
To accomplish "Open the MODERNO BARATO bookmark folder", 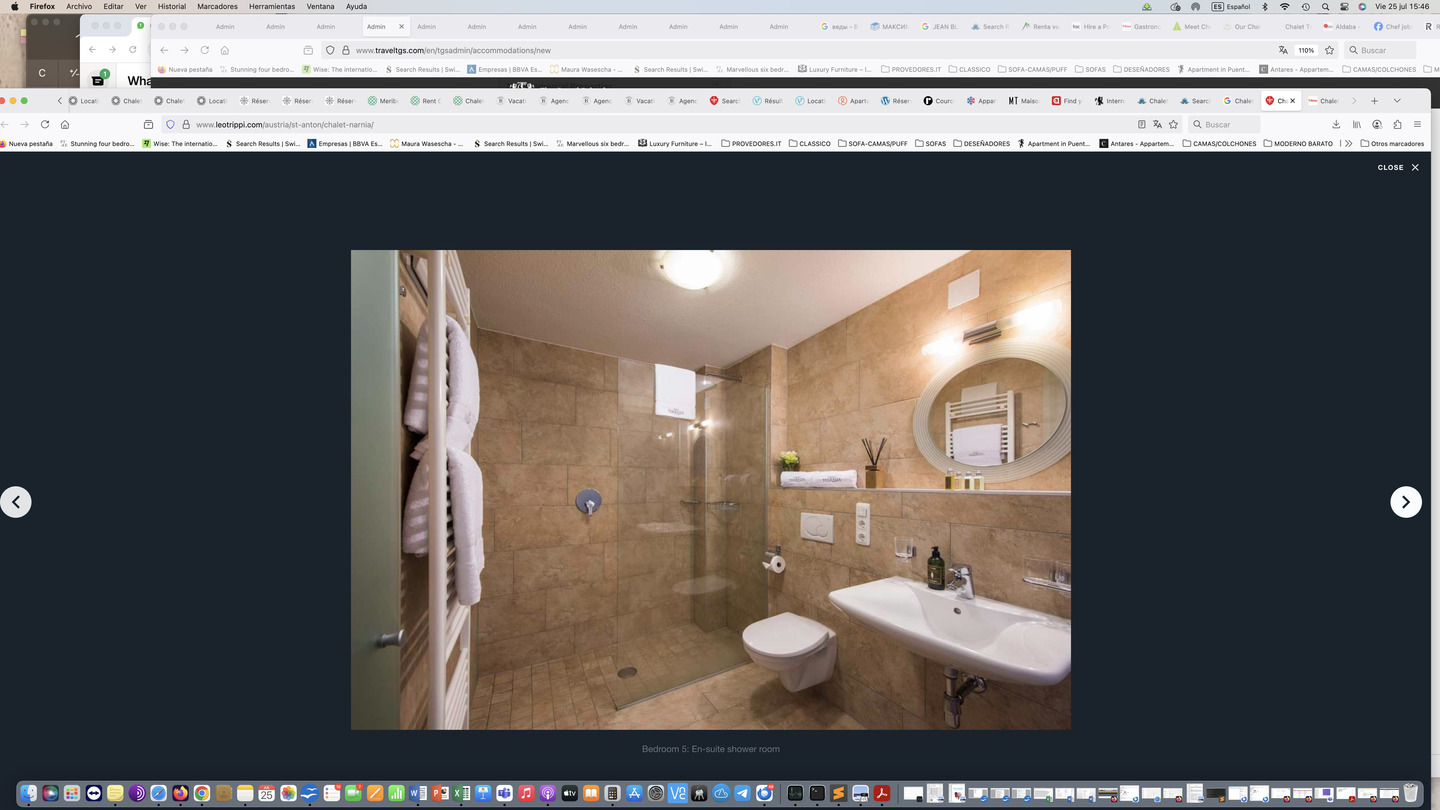I will (x=1298, y=143).
